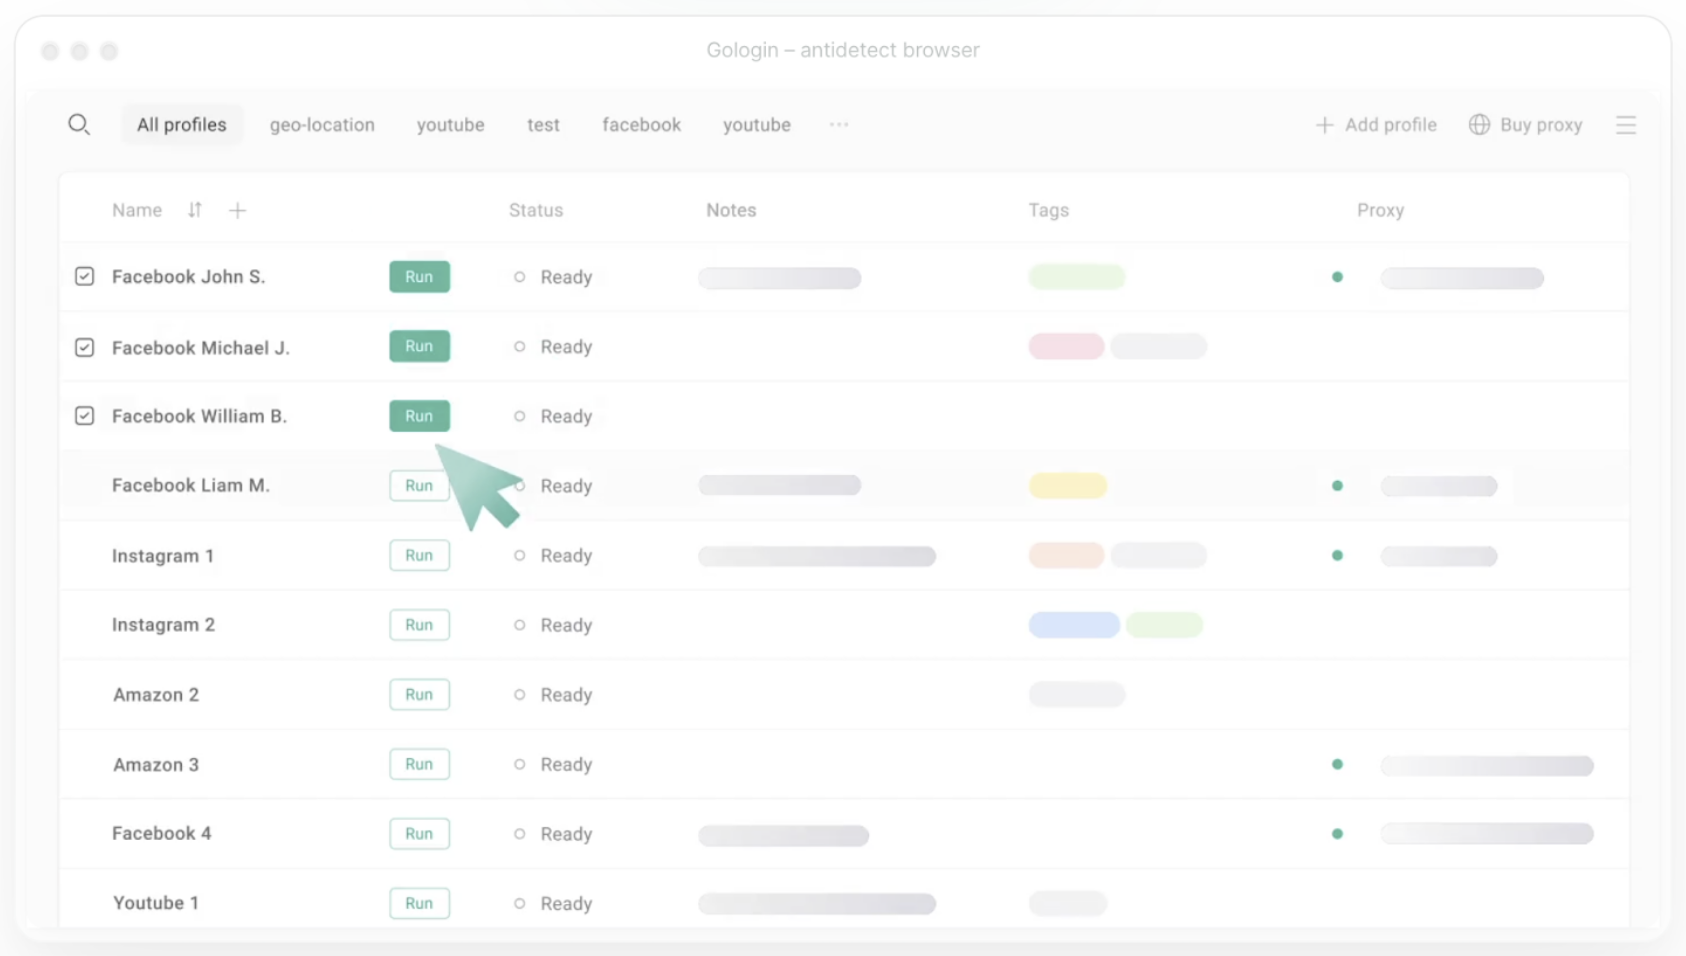1686x956 pixels.
Task: Toggle the Facebook William B. checkbox
Action: pos(85,416)
